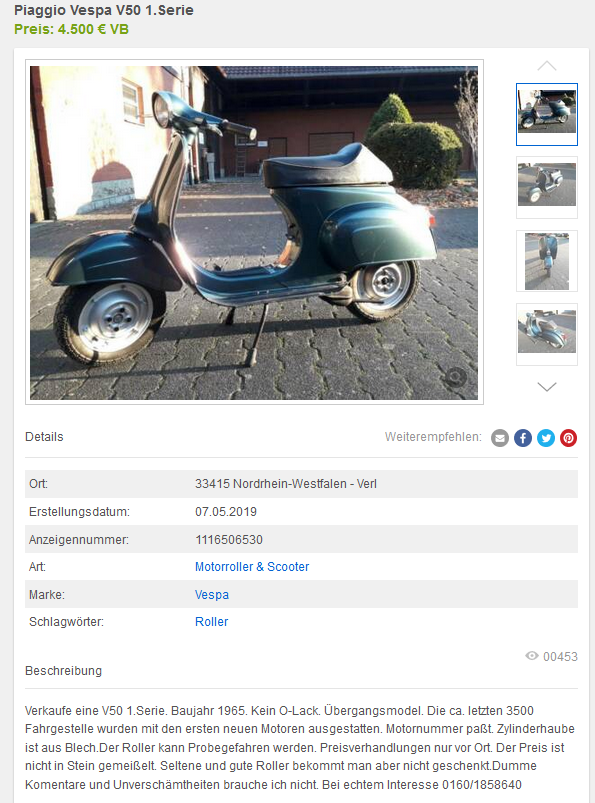Select the first Vespa thumbnail
This screenshot has width=595, height=803.
tap(547, 114)
